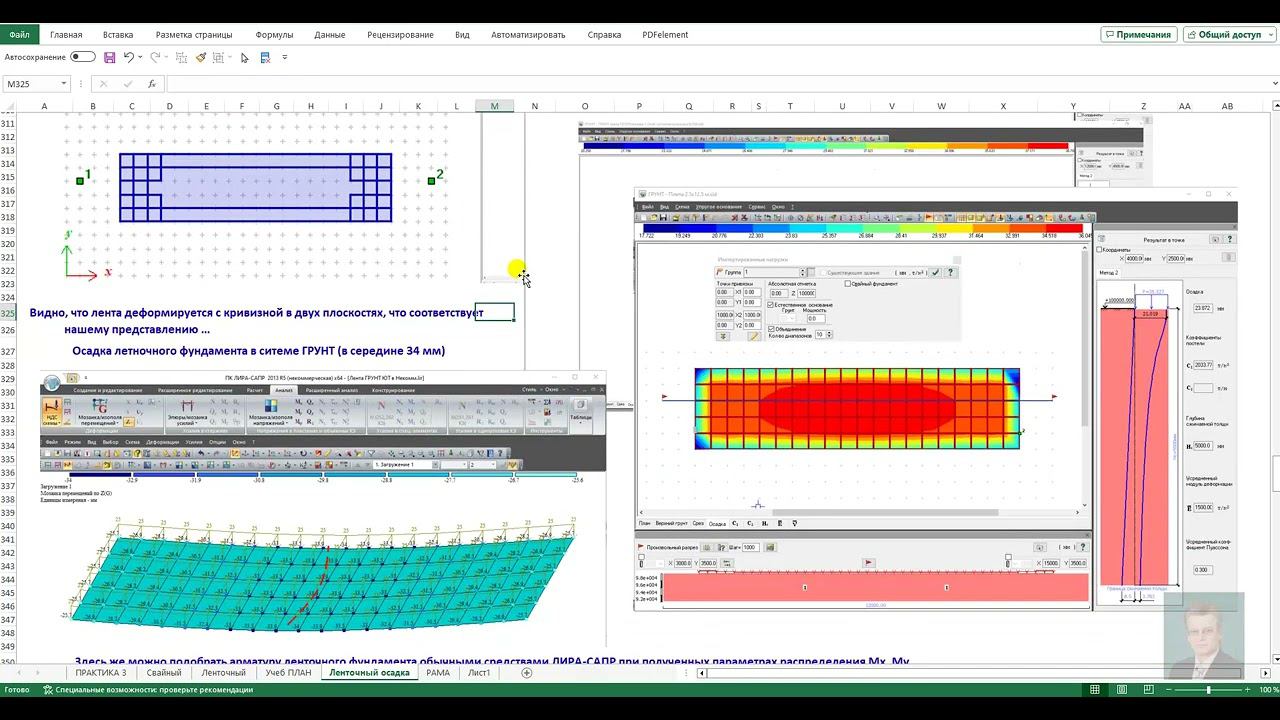
Task: Open the Вставка ribbon tab
Action: tap(118, 34)
